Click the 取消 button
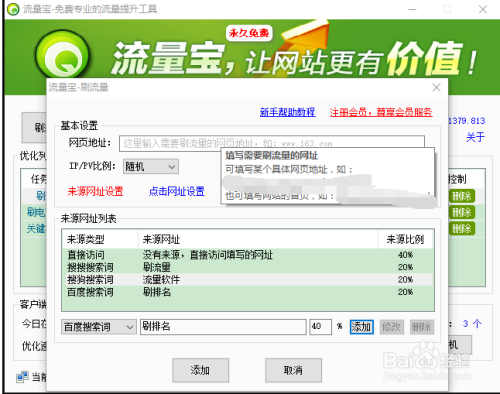The image size is (500, 394). click(x=293, y=370)
